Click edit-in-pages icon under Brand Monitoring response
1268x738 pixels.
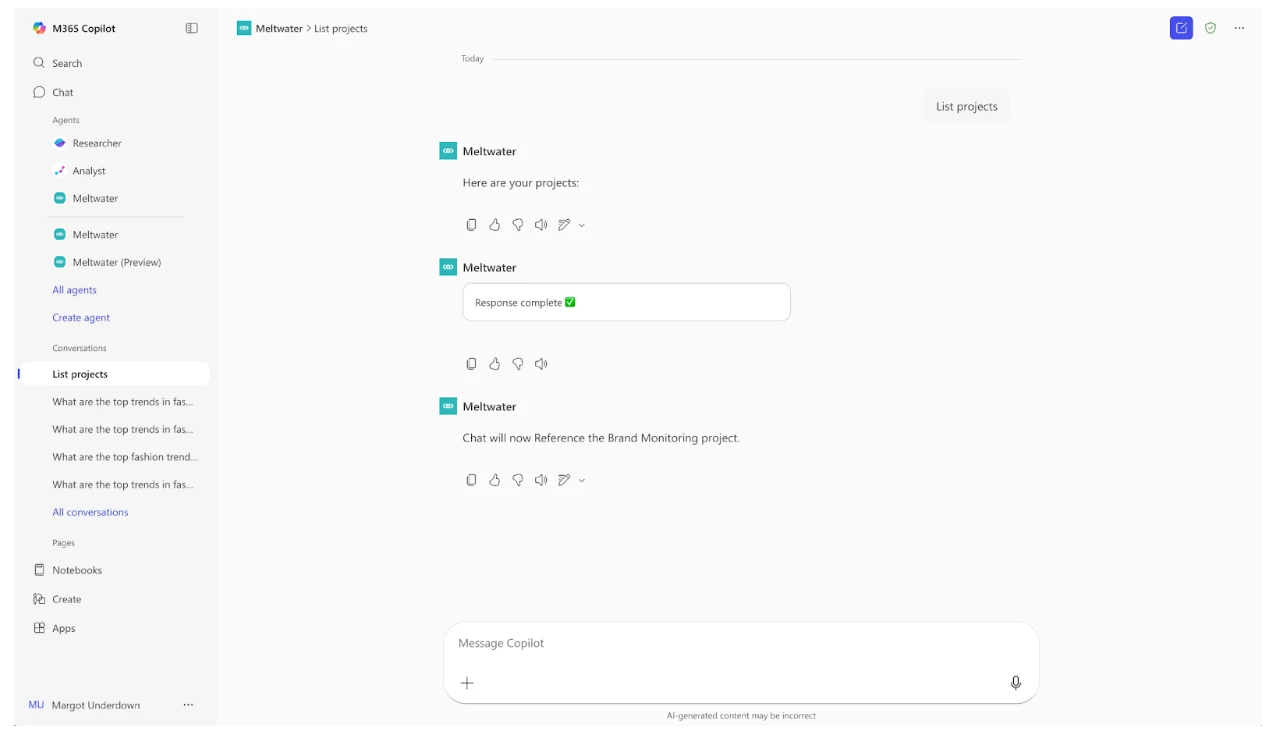pyautogui.click(x=564, y=480)
